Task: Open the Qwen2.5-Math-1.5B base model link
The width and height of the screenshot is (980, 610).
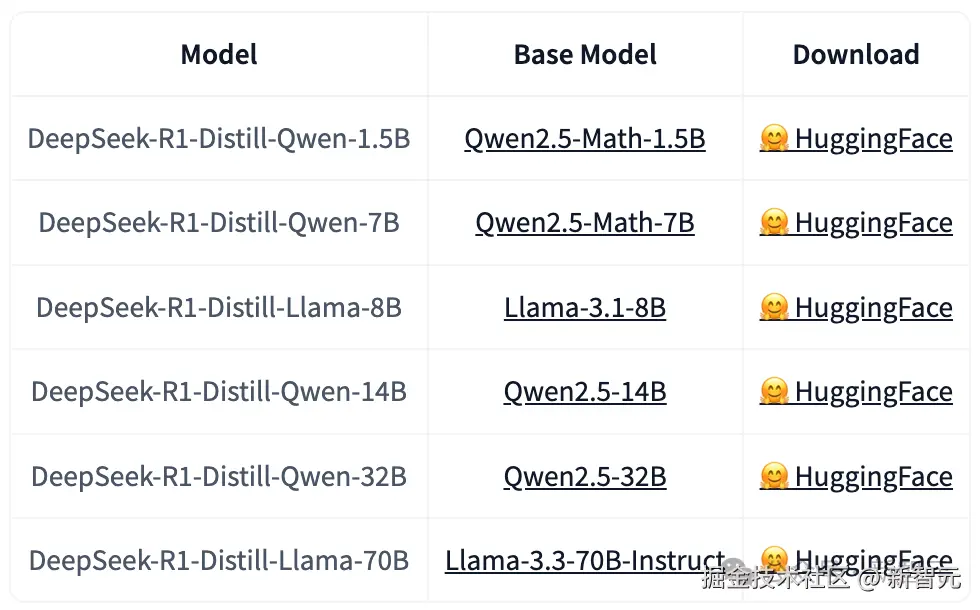Action: pyautogui.click(x=585, y=138)
